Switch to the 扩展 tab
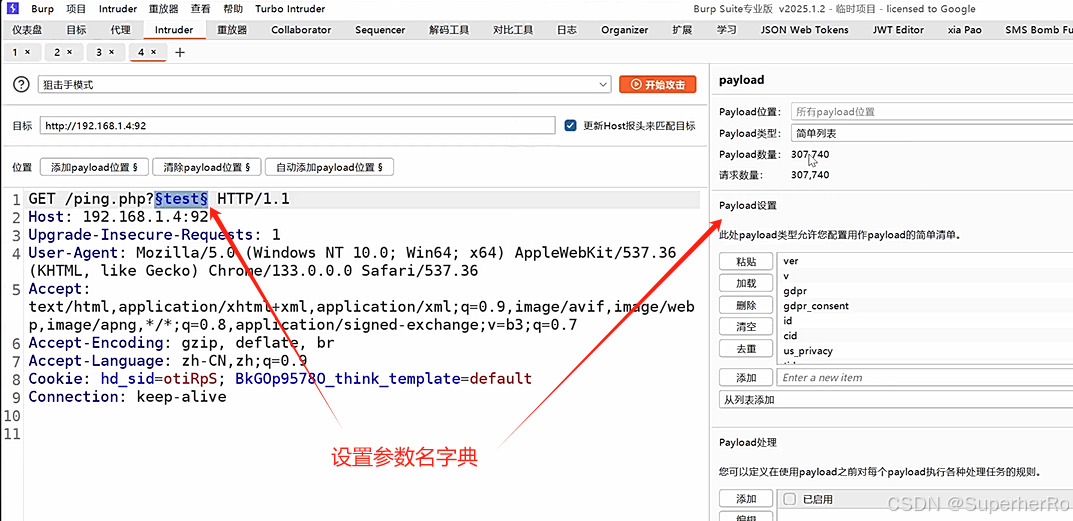1073x521 pixels. coord(682,29)
